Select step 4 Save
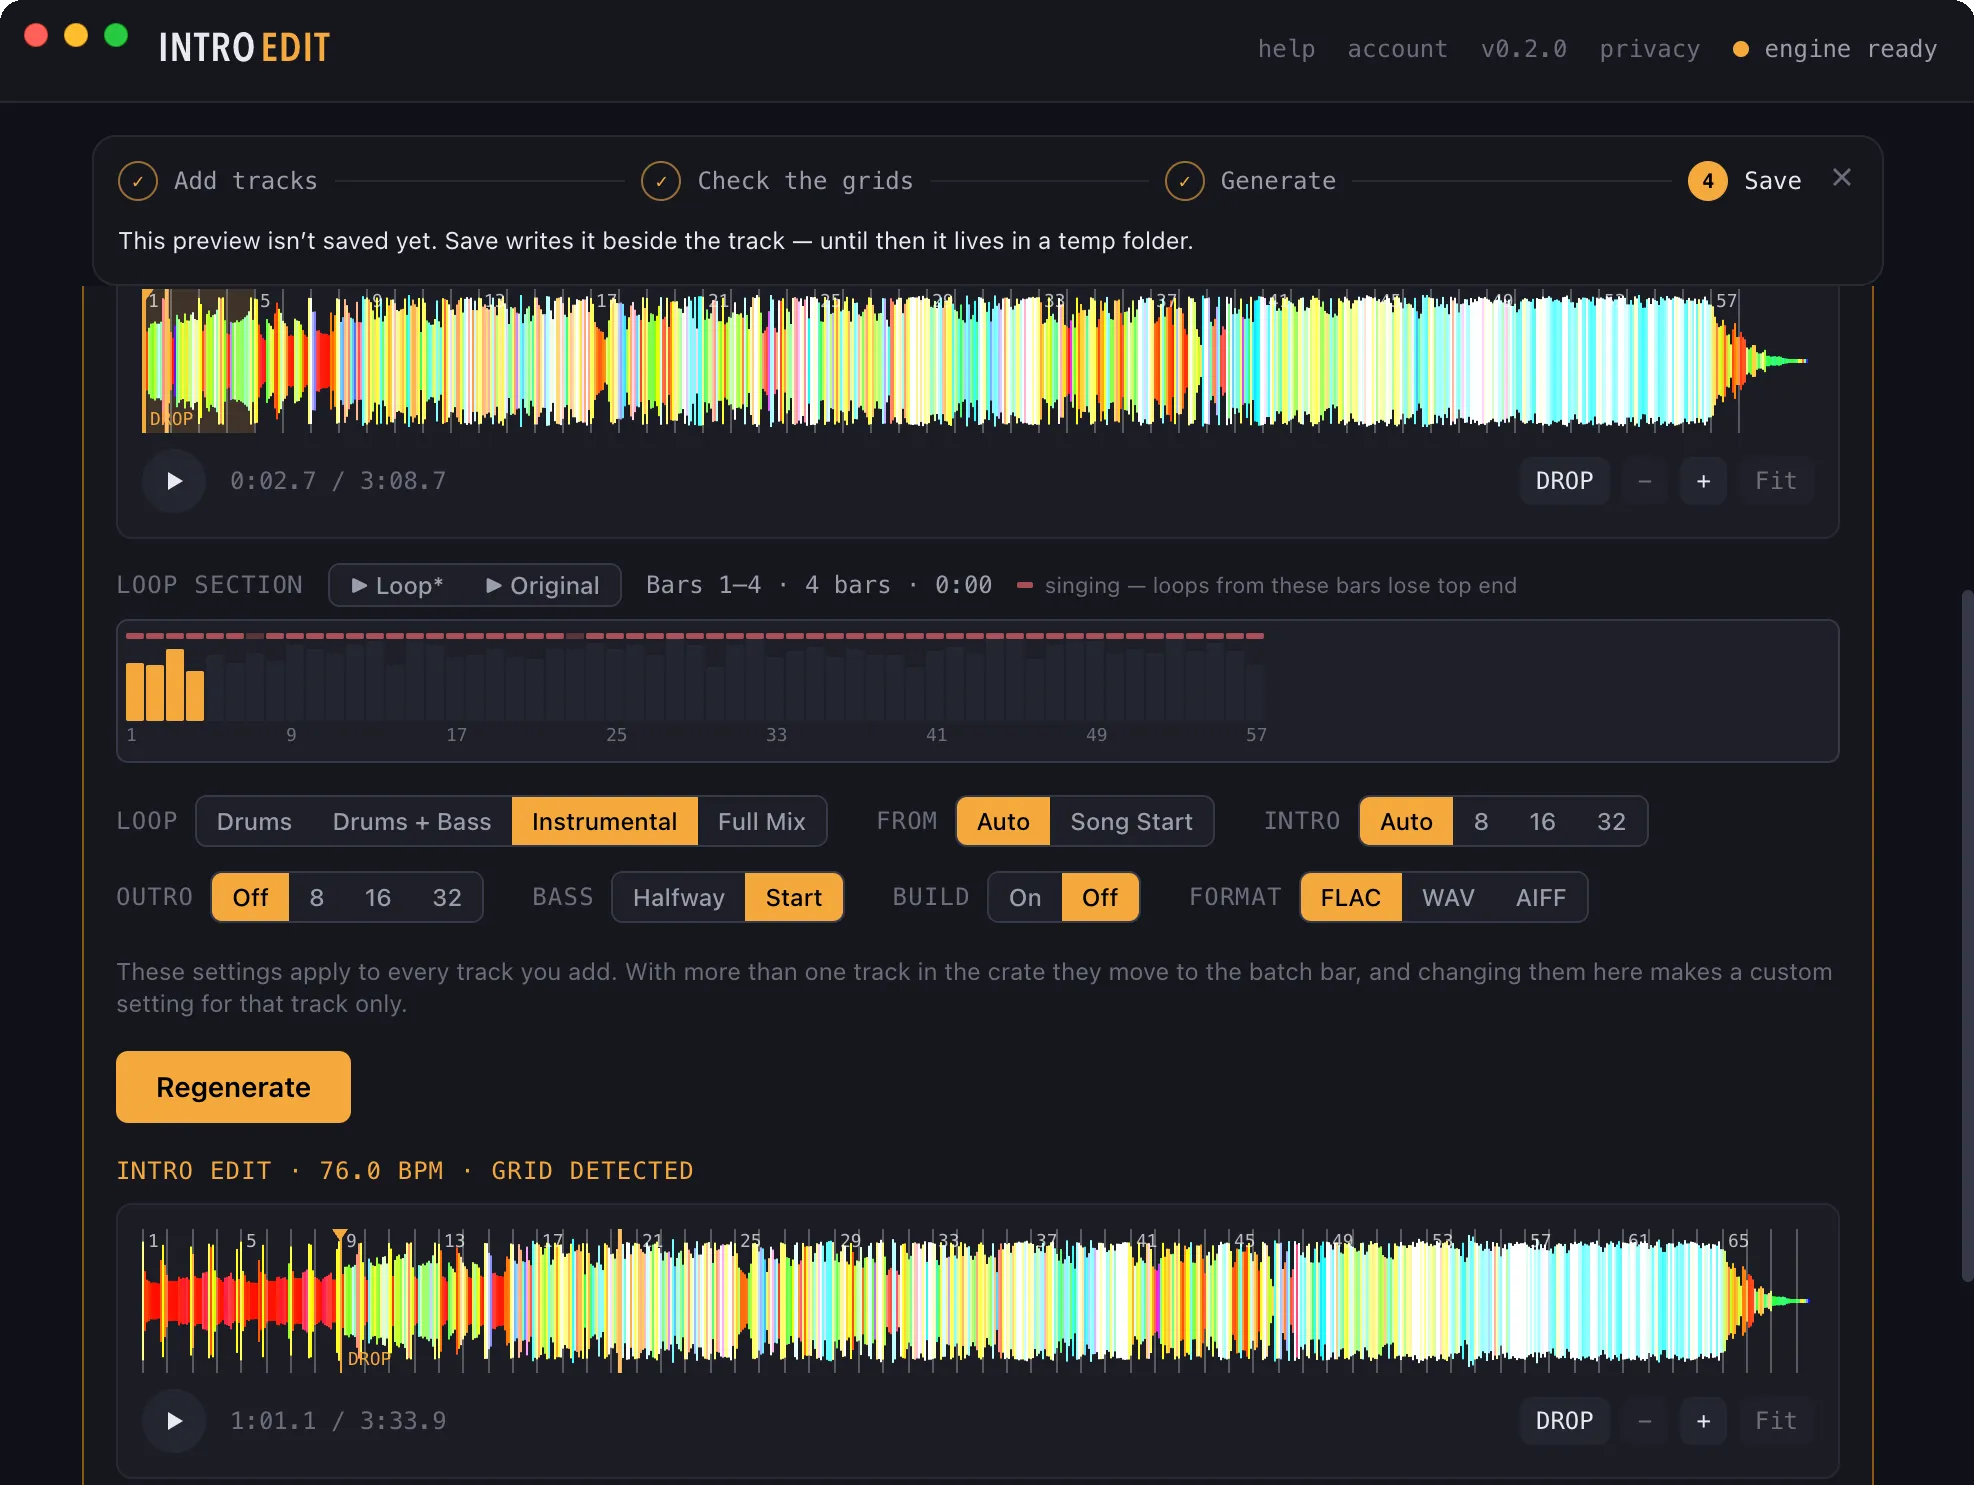The image size is (1974, 1485). point(1745,181)
